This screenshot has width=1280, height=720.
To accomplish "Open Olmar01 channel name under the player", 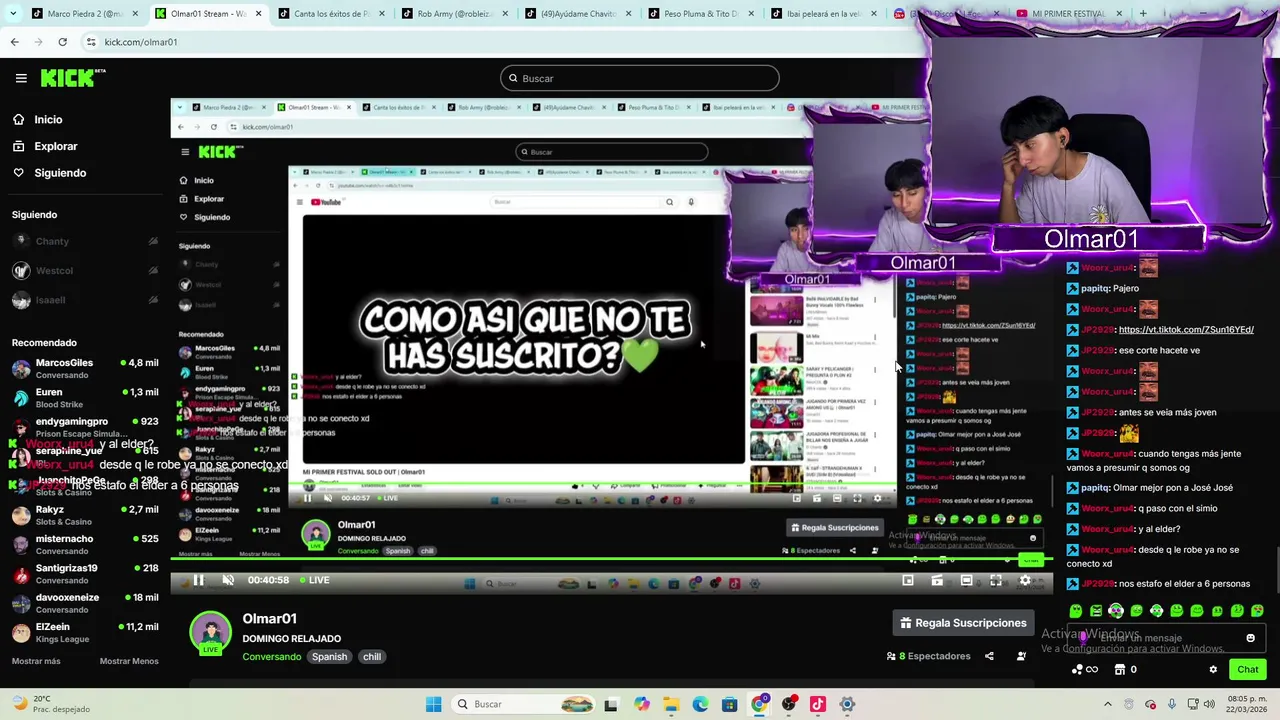I will pos(270,619).
